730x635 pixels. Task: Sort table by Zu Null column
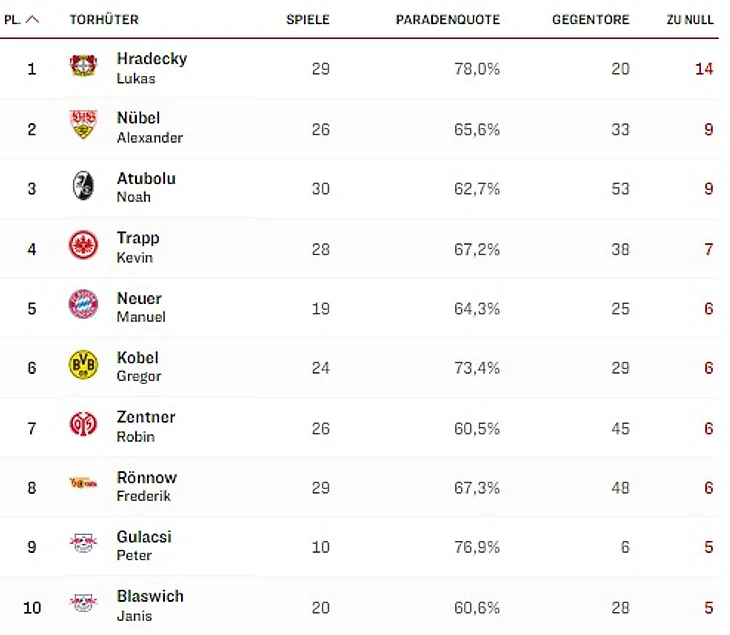pos(690,20)
